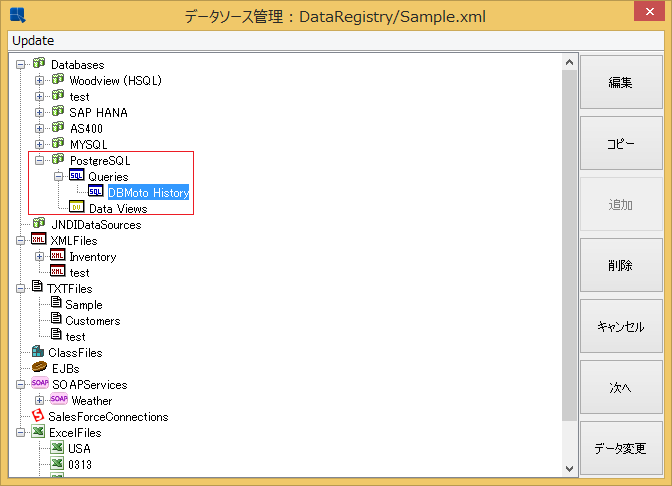Click the vertical scrollbar thumb
The width and height of the screenshot is (672, 486).
[569, 245]
